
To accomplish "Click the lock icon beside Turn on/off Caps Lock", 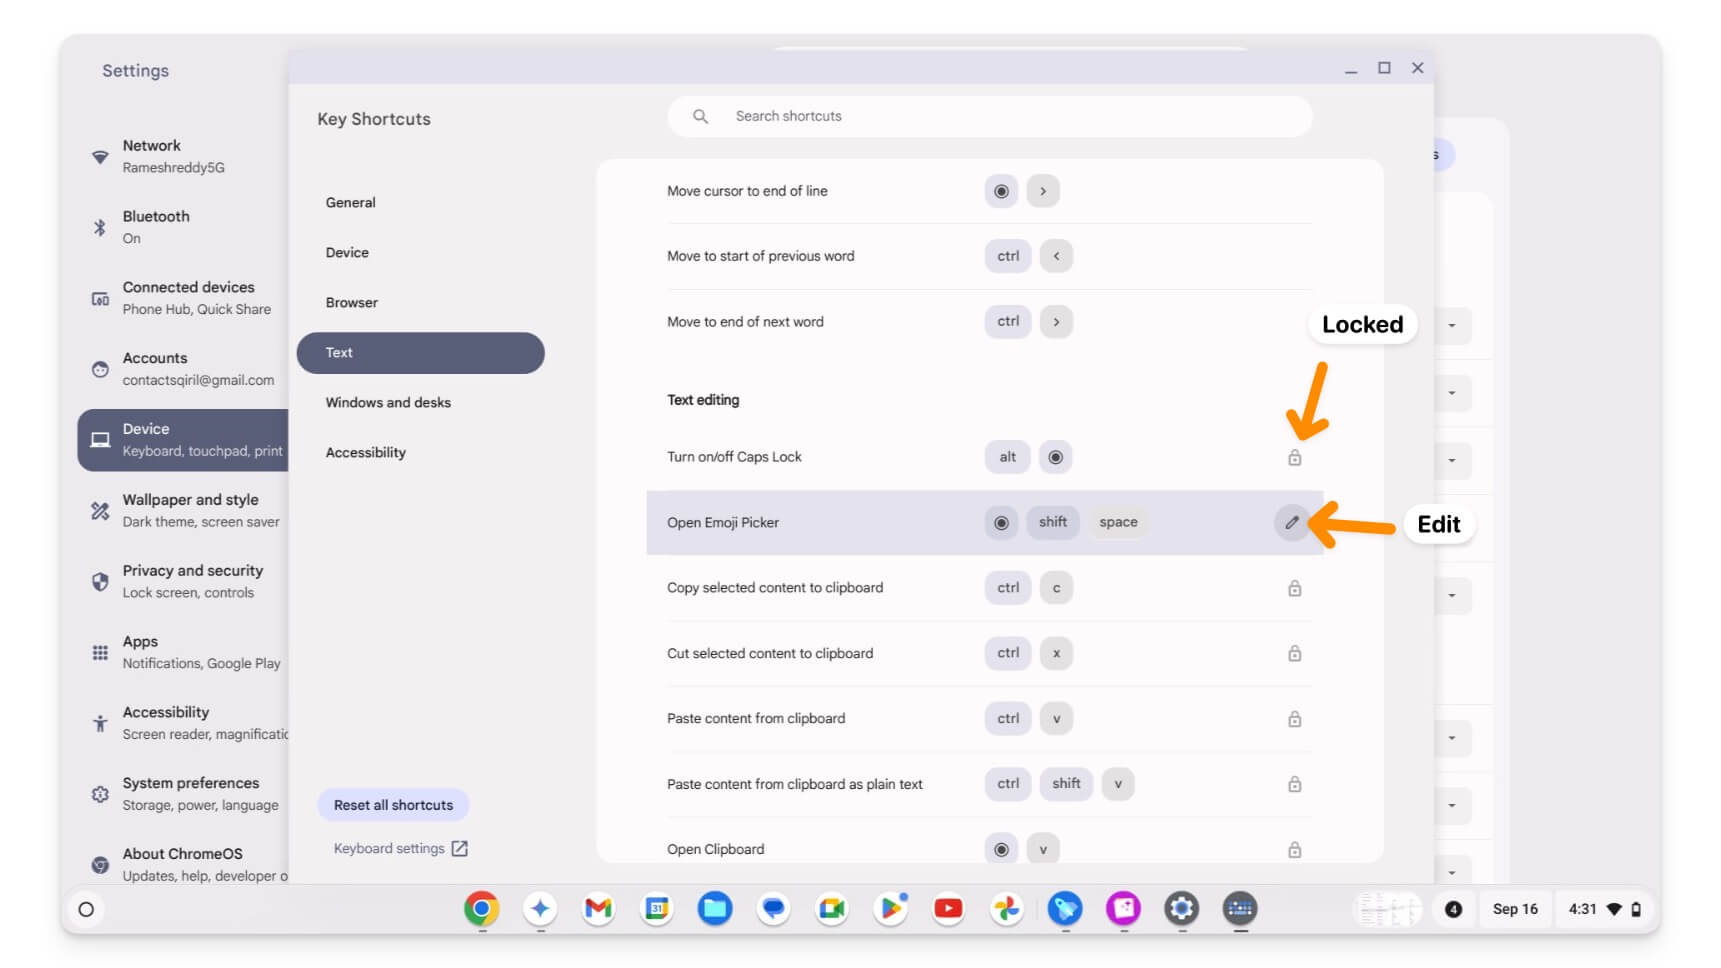I will (1294, 458).
